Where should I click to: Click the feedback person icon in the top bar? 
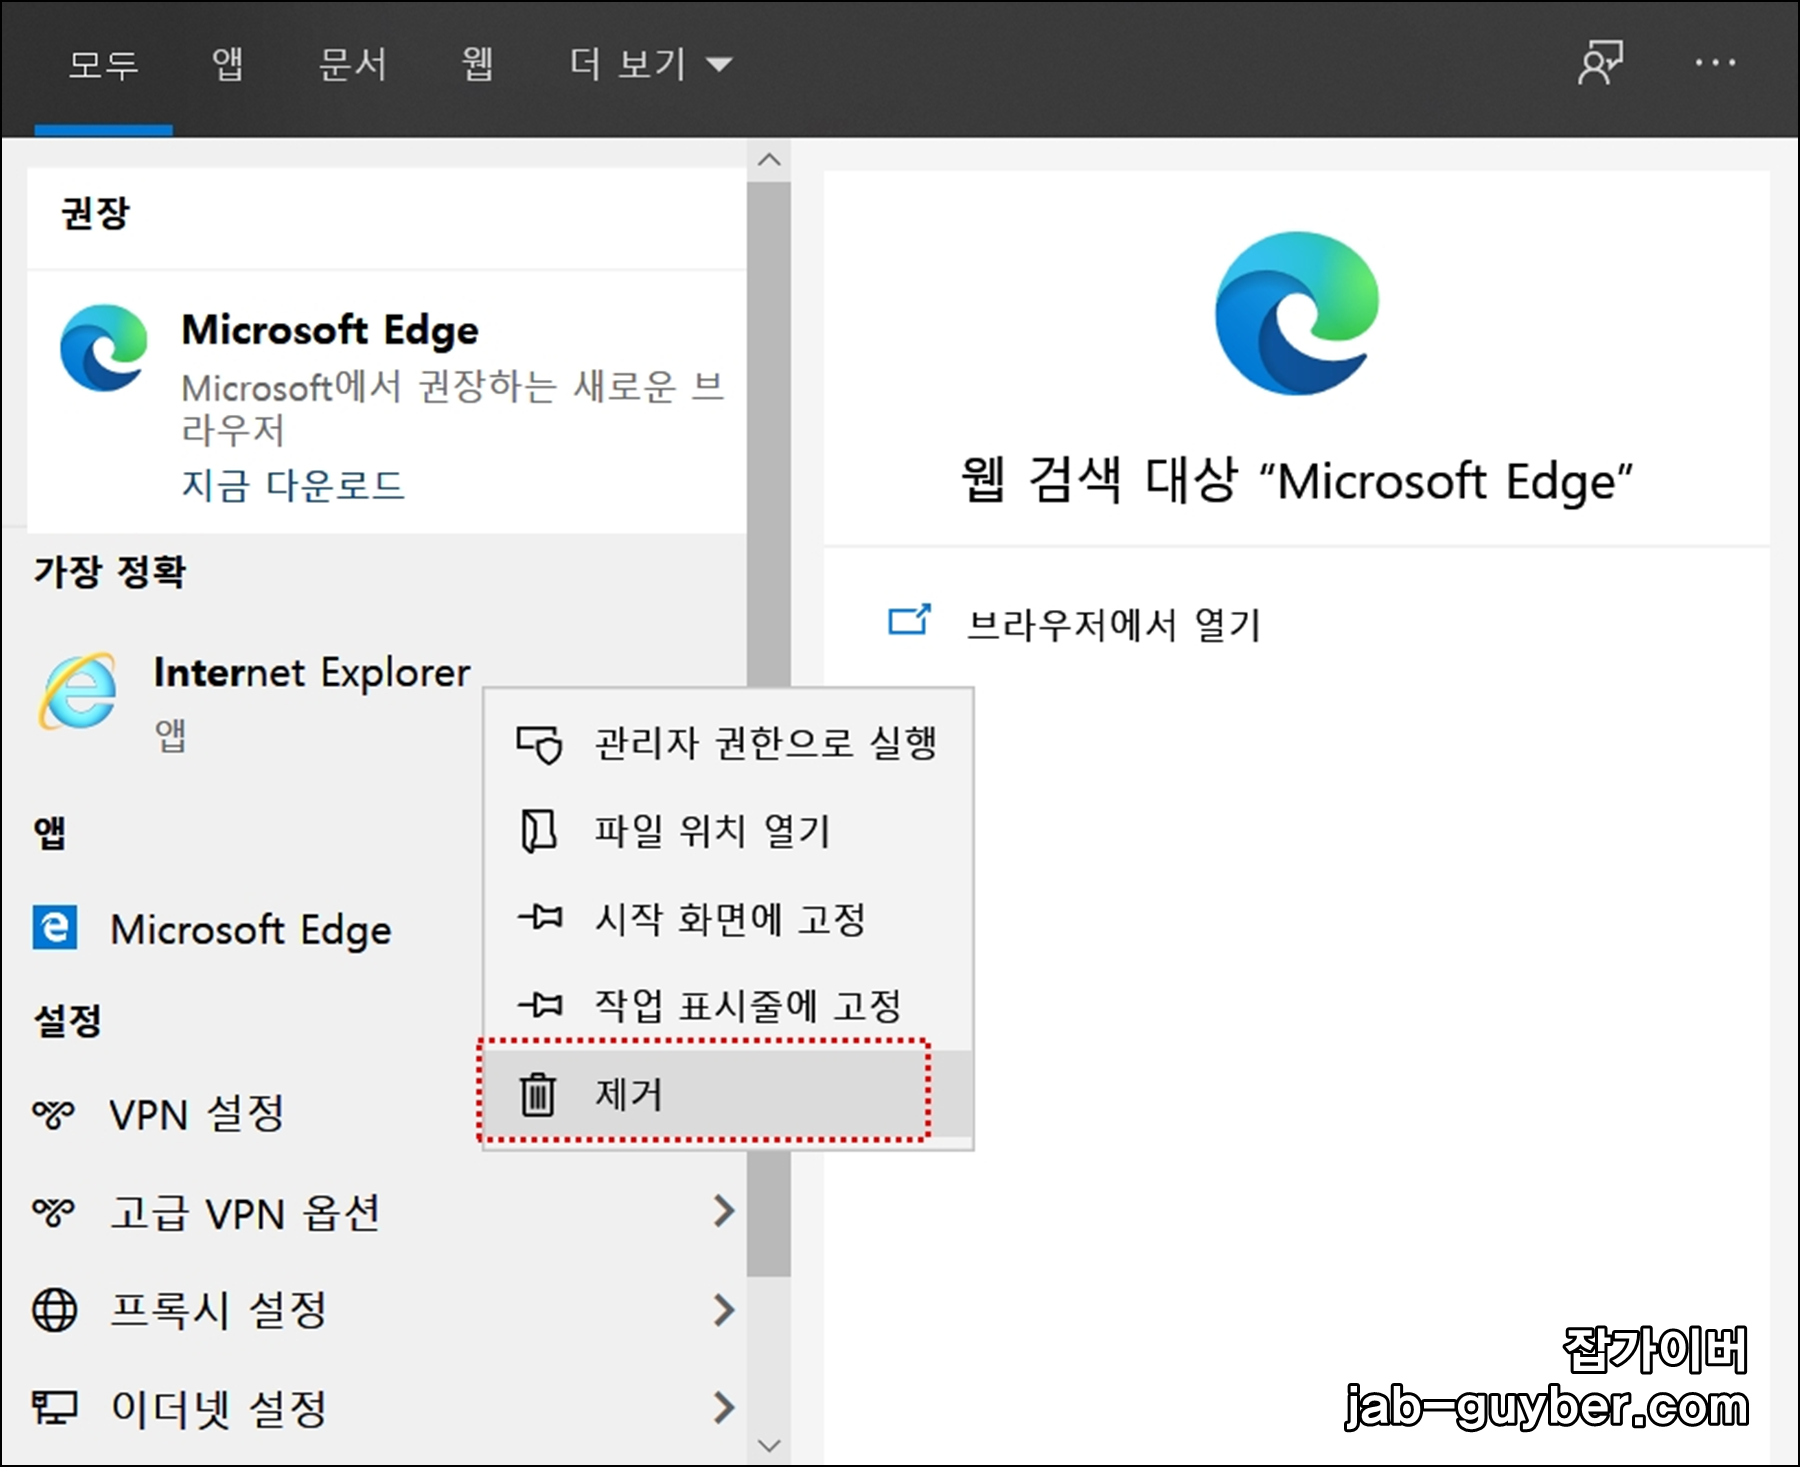(x=1601, y=63)
